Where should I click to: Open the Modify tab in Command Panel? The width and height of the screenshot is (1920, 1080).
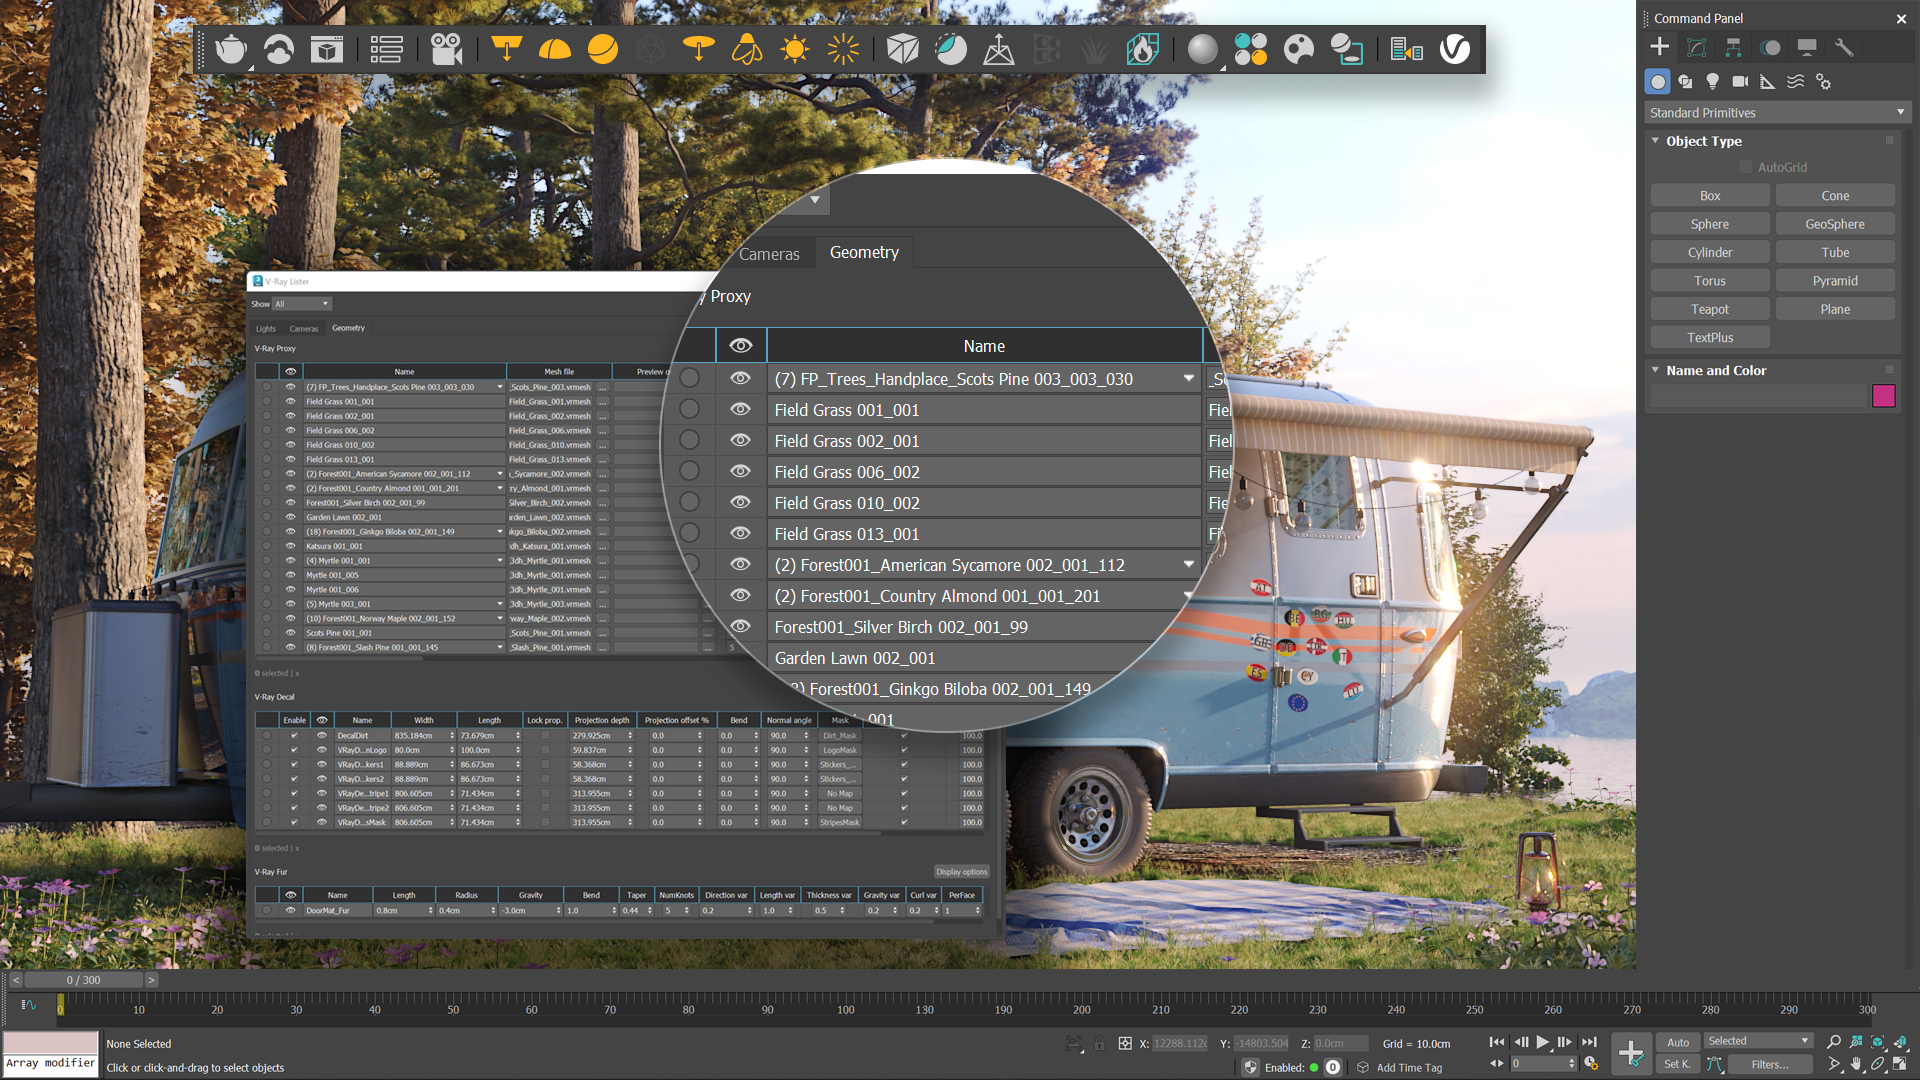coord(1697,47)
